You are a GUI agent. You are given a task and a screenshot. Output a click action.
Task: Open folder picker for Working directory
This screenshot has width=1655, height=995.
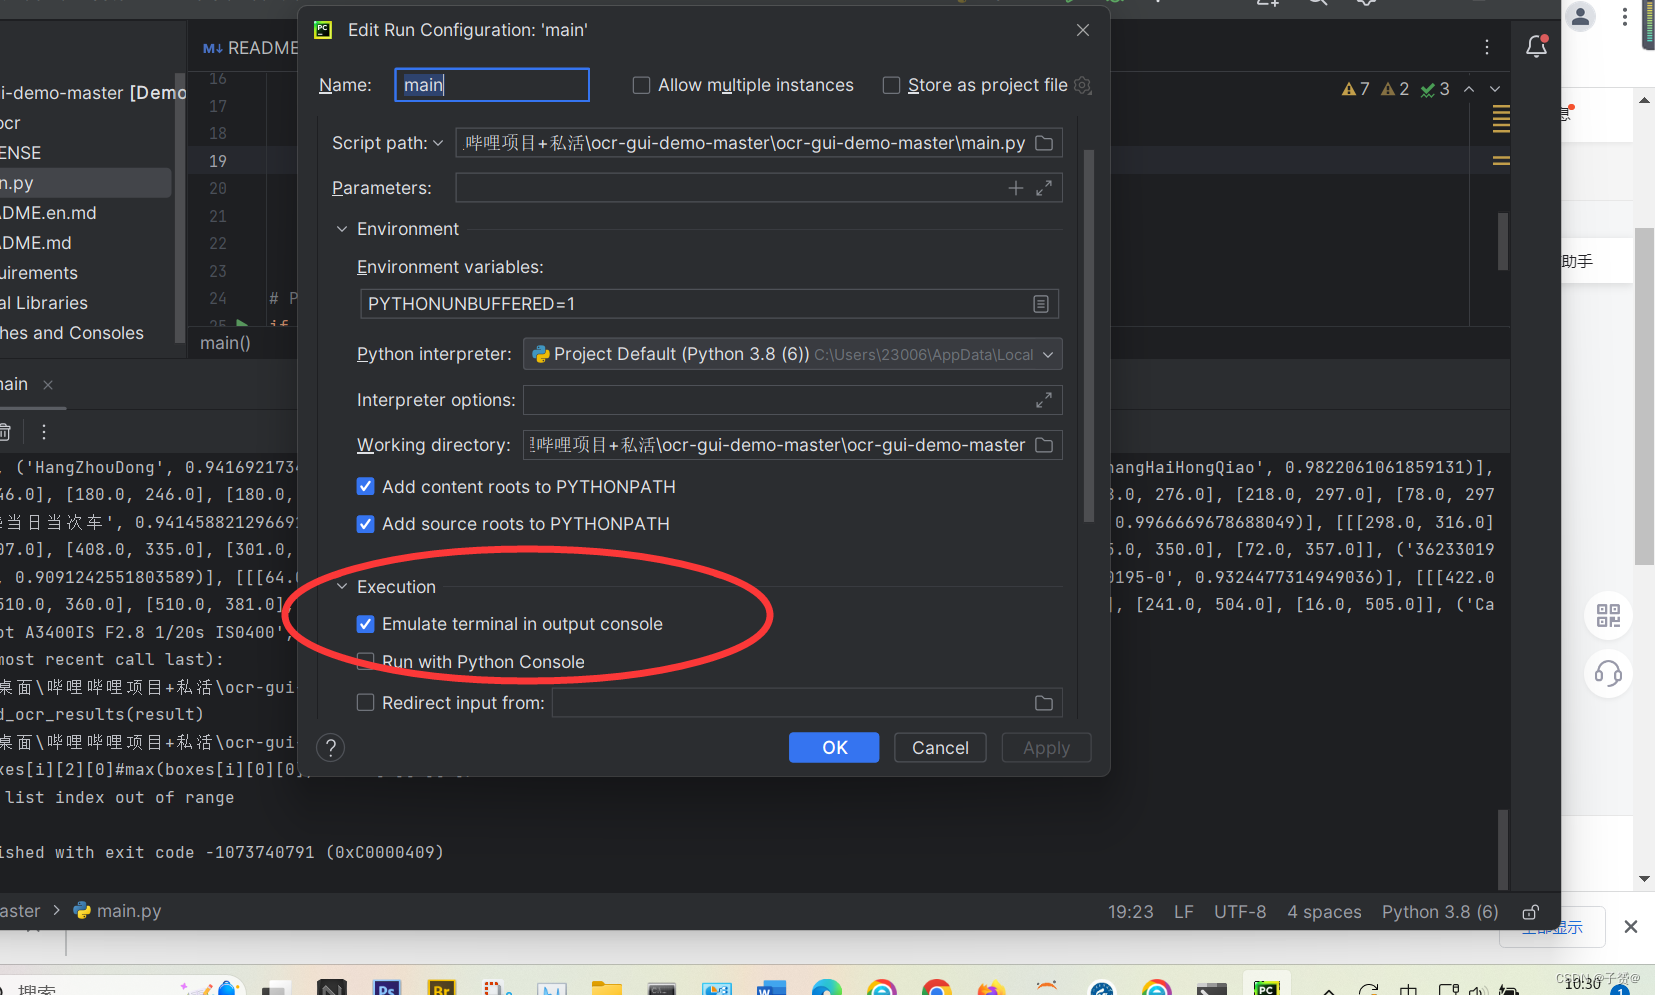point(1044,445)
